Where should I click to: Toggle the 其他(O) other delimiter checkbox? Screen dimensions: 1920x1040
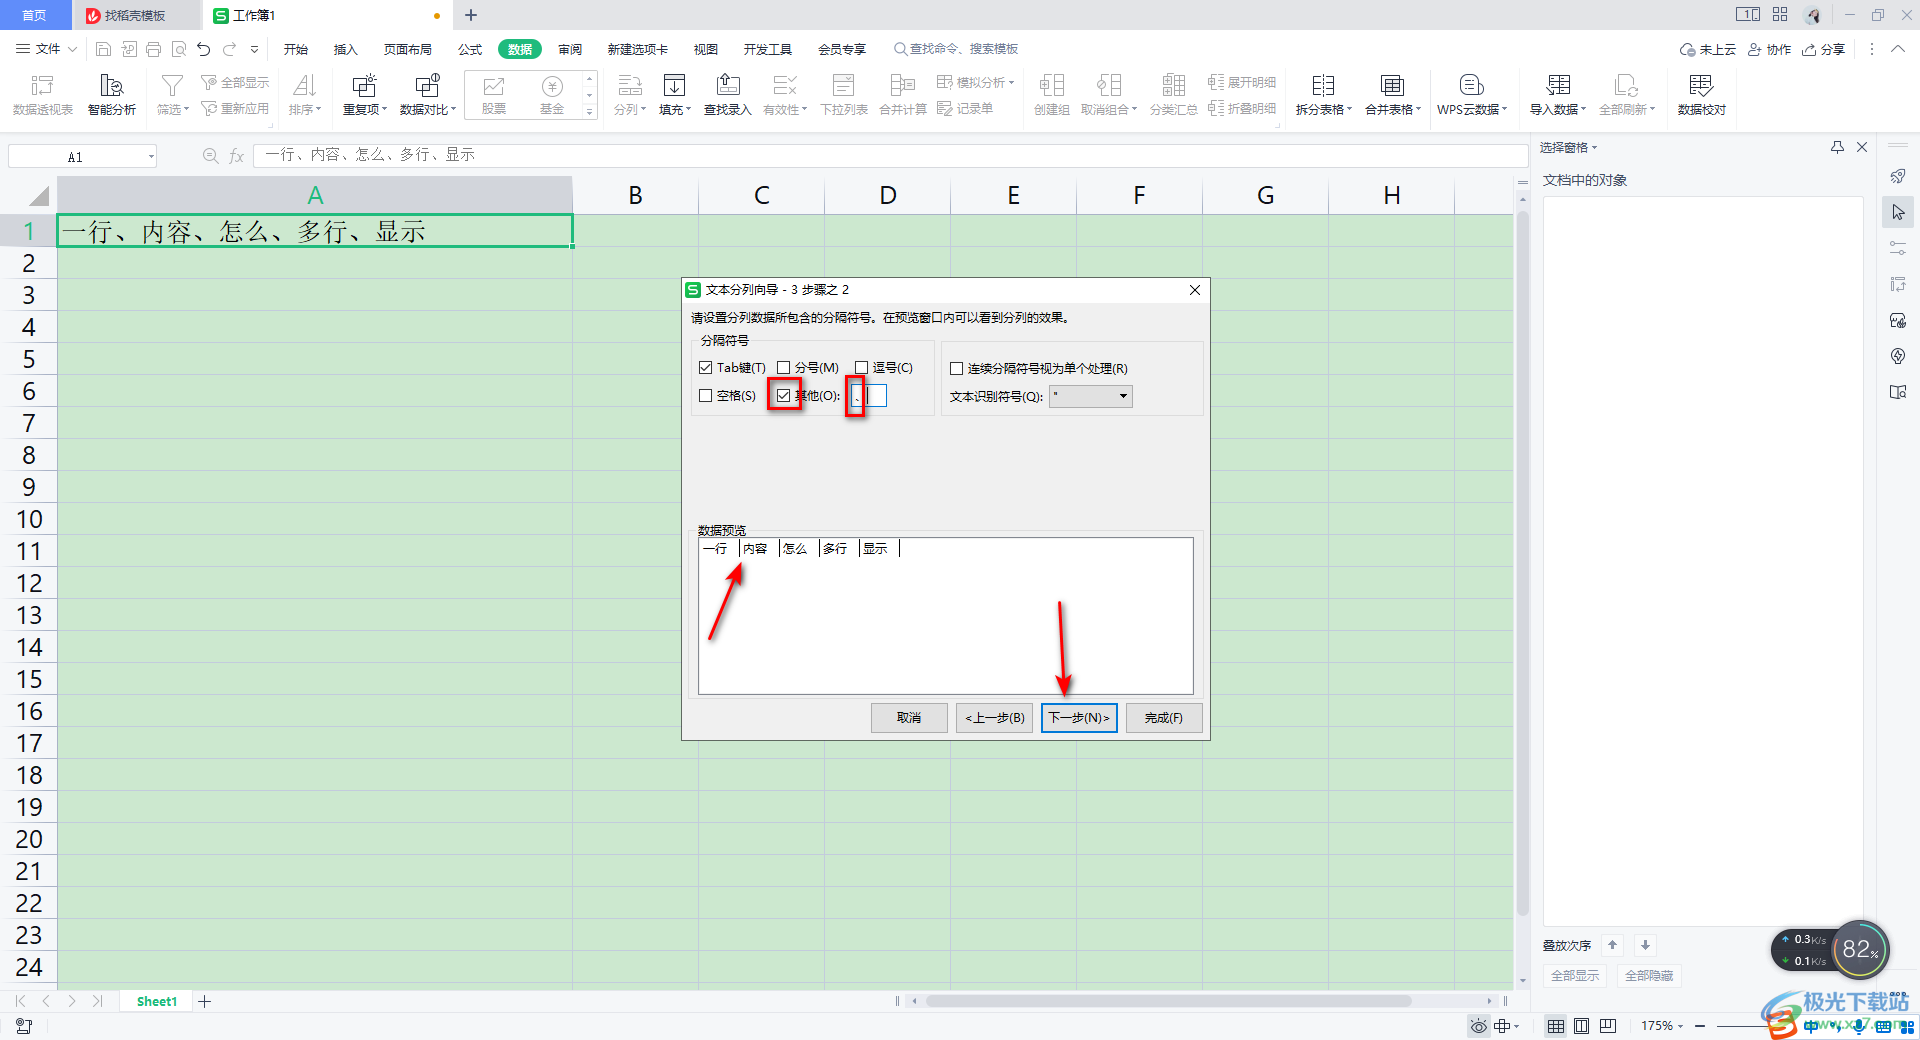click(784, 396)
